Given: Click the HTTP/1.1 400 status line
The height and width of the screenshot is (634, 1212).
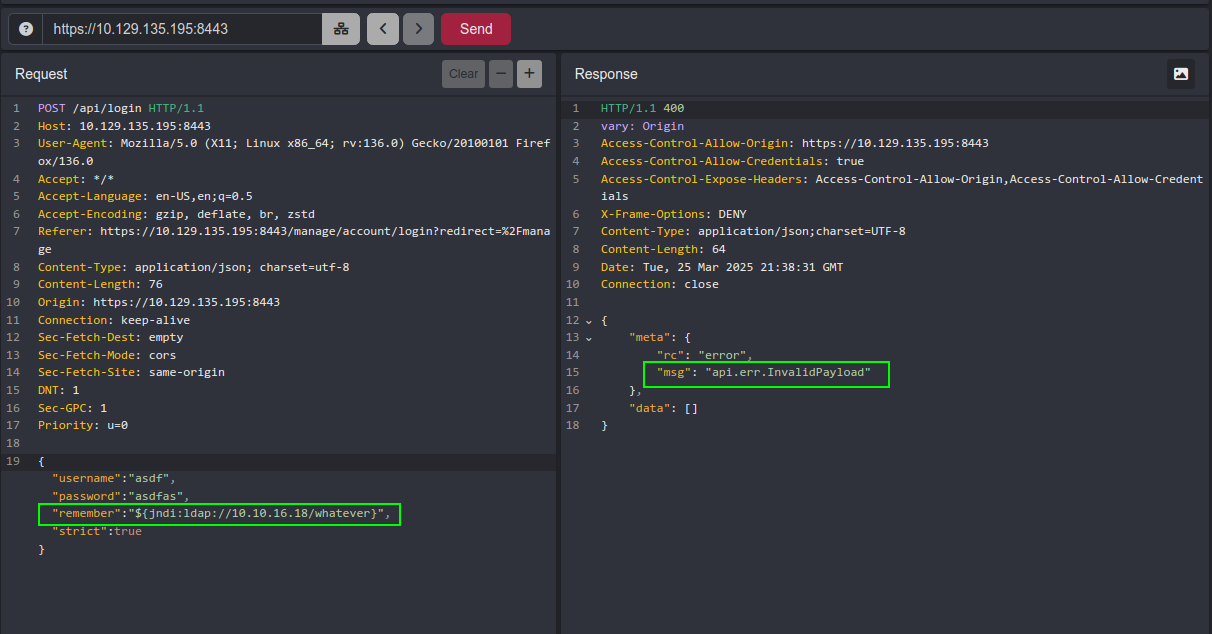Looking at the screenshot, I should click(642, 108).
